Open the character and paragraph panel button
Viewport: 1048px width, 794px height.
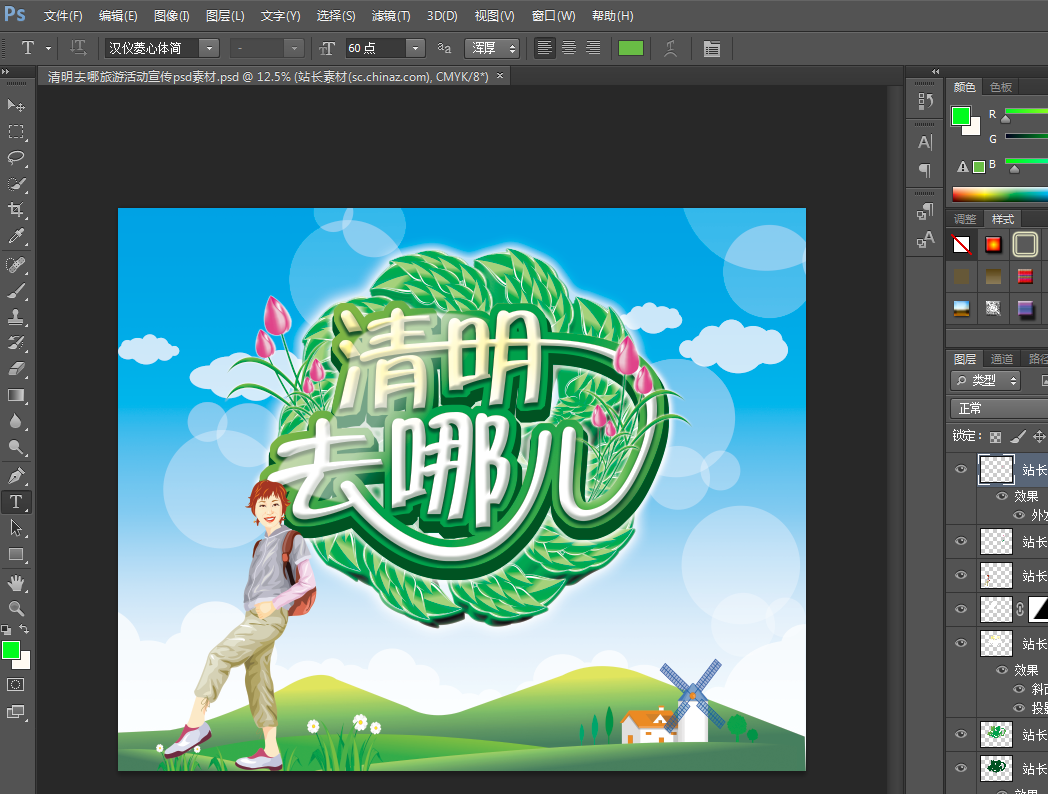[x=711, y=48]
